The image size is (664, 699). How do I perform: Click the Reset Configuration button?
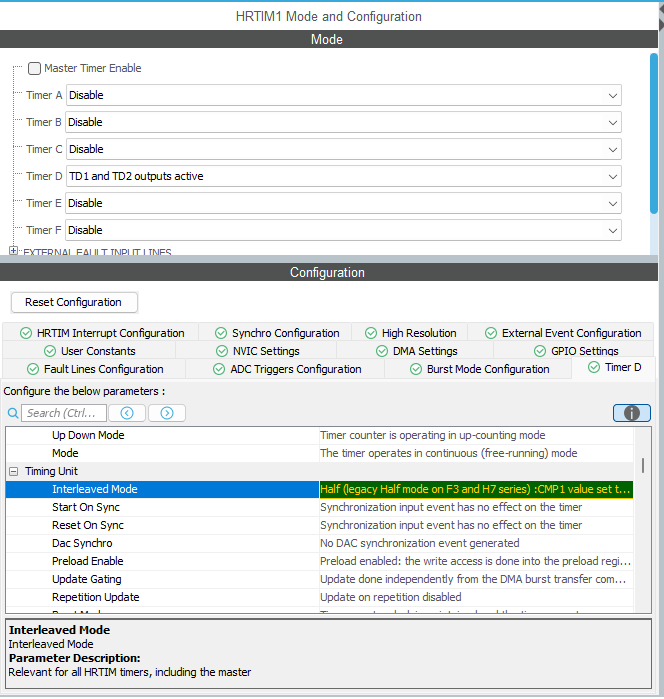tap(74, 302)
